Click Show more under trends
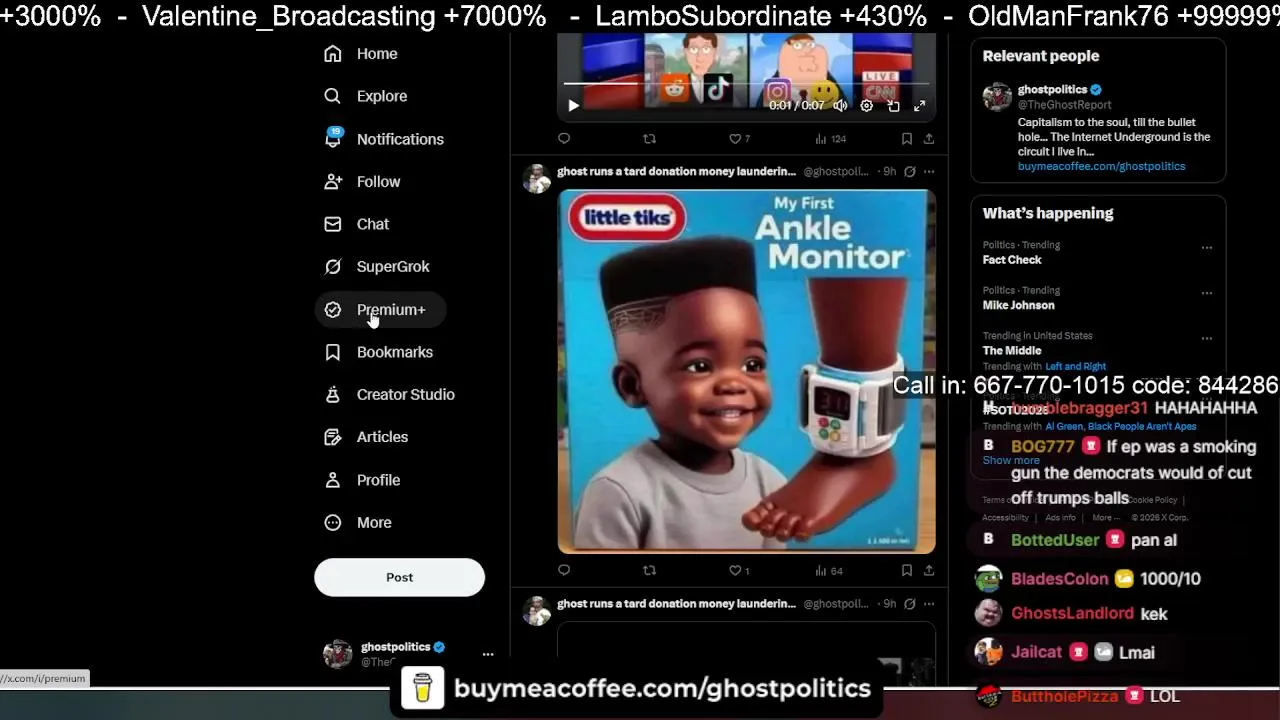1280x720 pixels. [x=1011, y=460]
